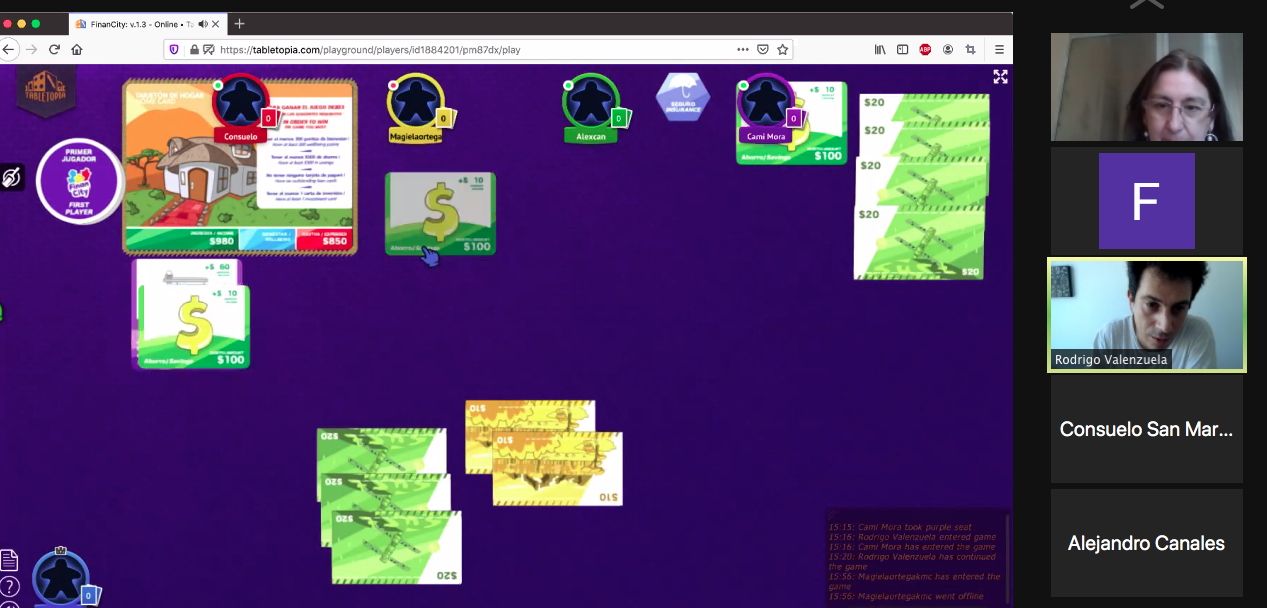Image resolution: width=1267 pixels, height=608 pixels.
Task: Click the Alexcan player name label
Action: [591, 136]
